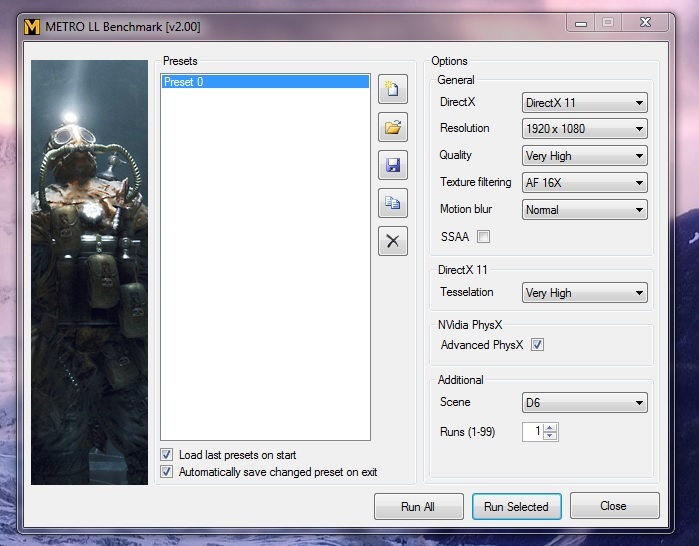
Task: Click the new preset icon
Action: point(393,90)
